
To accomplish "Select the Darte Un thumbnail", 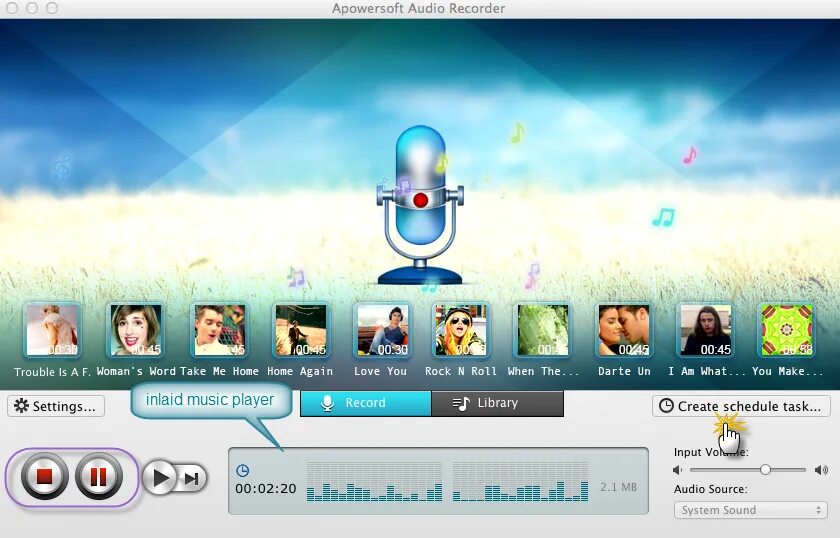I will (x=624, y=330).
